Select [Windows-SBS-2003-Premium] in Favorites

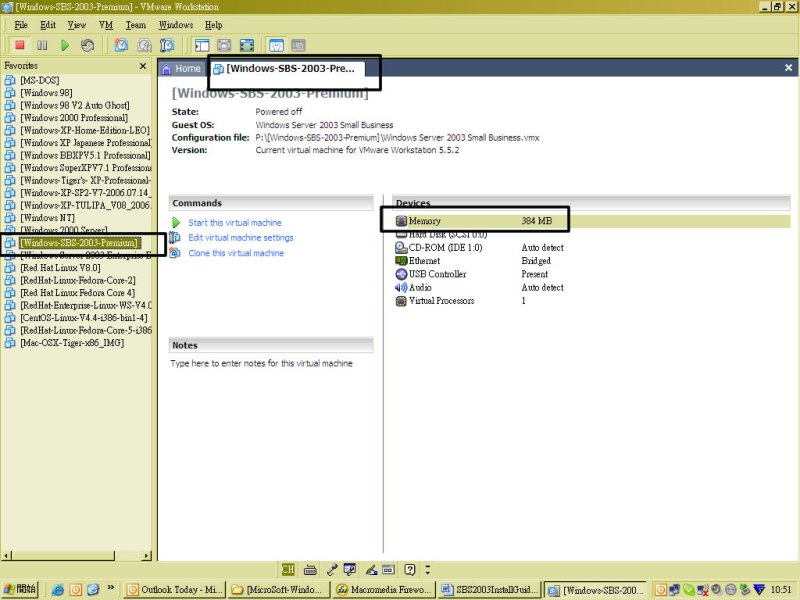click(79, 243)
